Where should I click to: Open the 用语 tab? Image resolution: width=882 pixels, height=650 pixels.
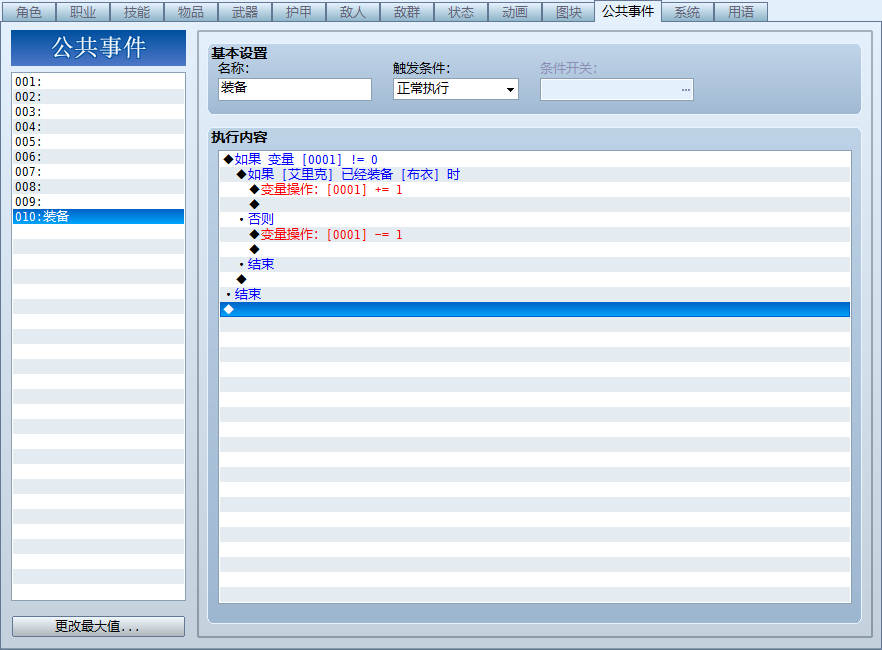[741, 12]
